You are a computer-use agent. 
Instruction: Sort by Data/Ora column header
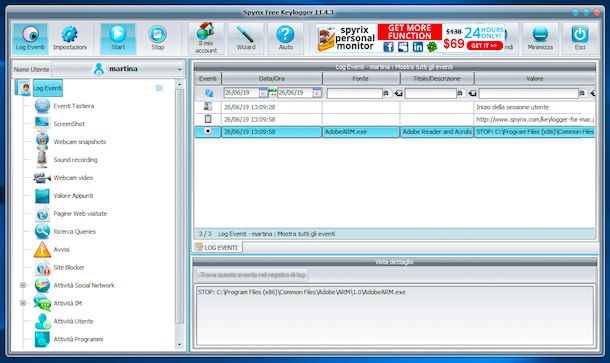tap(272, 79)
